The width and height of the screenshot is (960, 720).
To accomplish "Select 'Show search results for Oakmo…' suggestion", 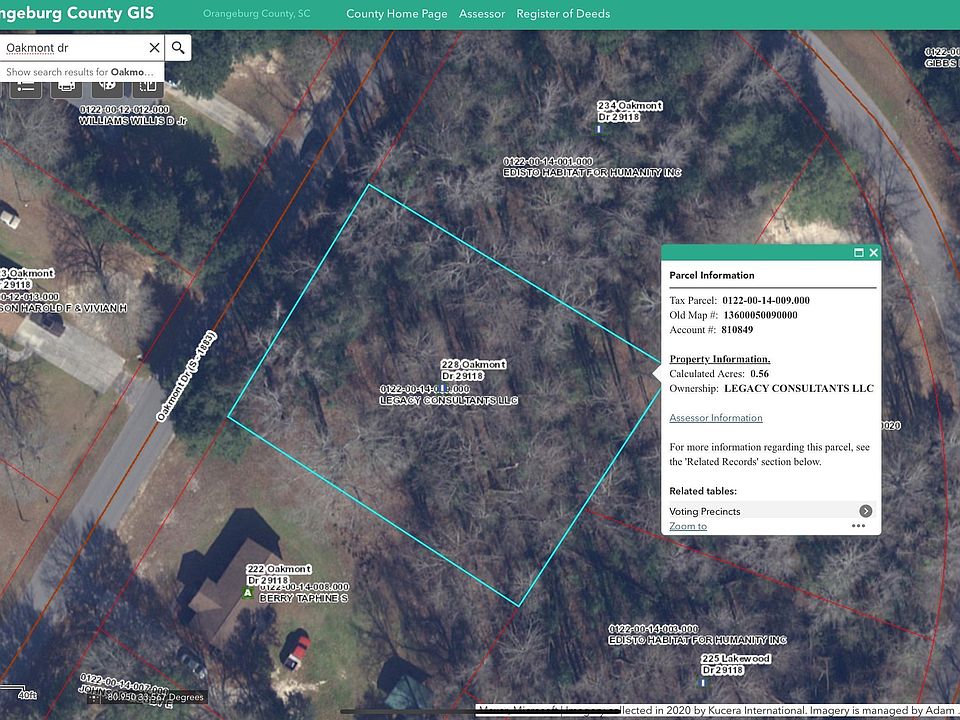I will tap(82, 72).
